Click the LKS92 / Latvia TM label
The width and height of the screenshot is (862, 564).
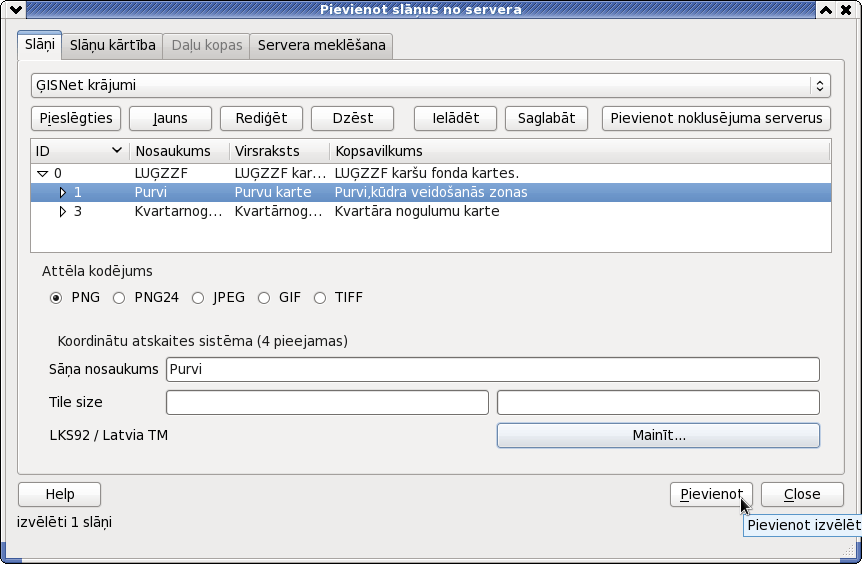(x=109, y=435)
